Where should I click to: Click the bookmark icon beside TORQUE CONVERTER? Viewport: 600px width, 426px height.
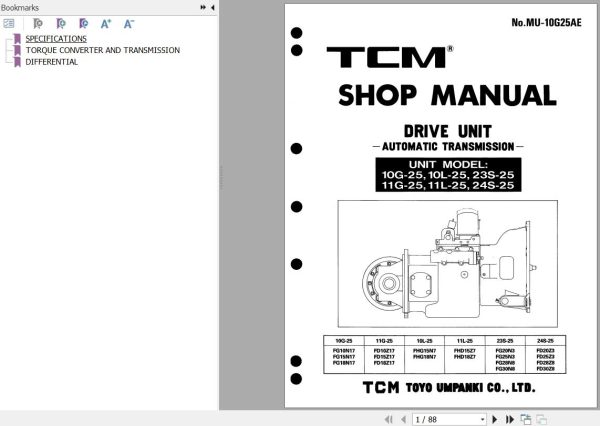coord(17,50)
